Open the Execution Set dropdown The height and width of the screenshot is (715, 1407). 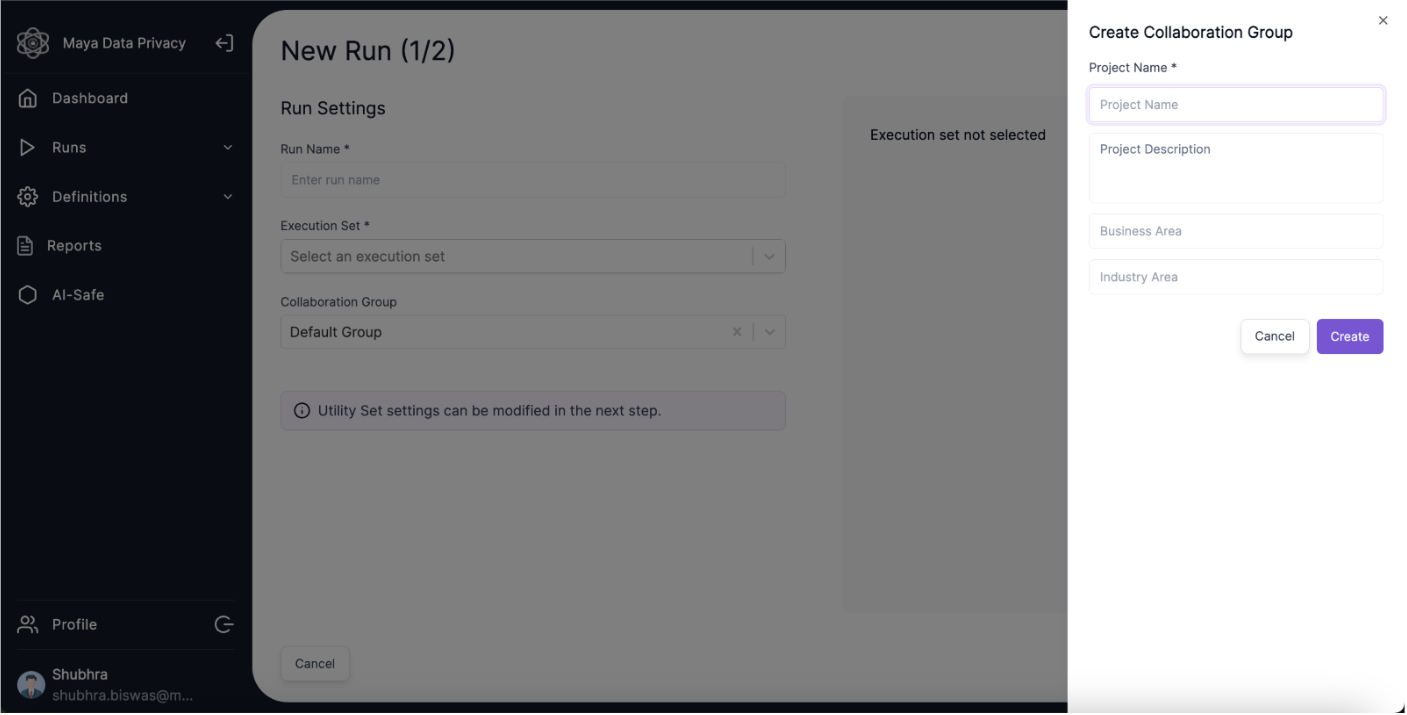pyautogui.click(x=769, y=256)
